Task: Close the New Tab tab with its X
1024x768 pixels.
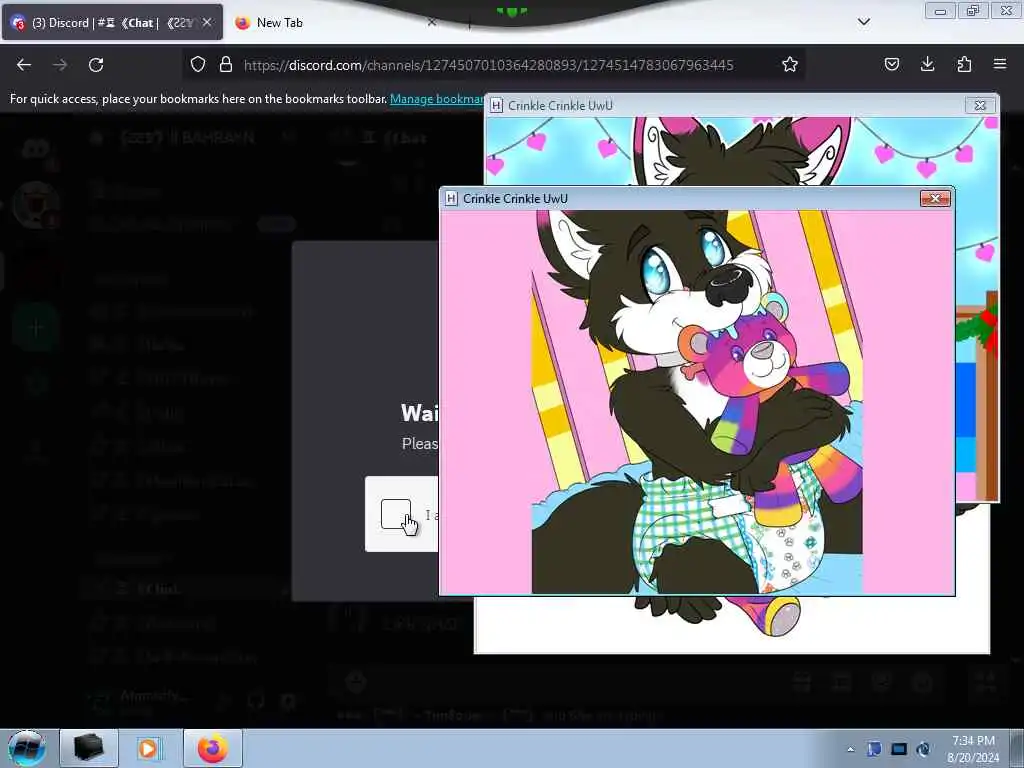Action: pyautogui.click(x=432, y=22)
